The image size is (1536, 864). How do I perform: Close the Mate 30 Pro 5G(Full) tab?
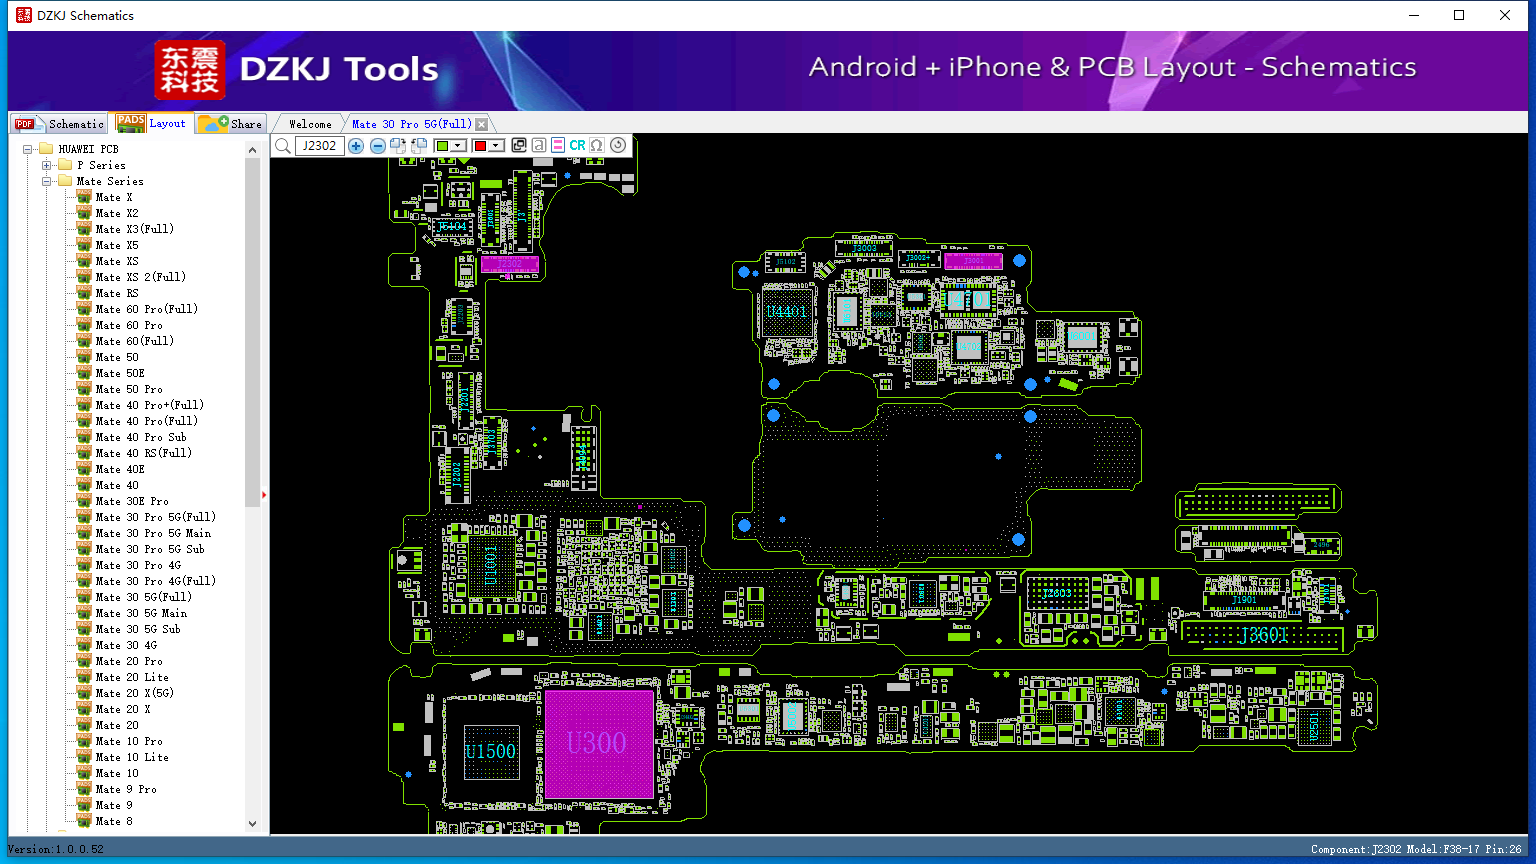(482, 124)
